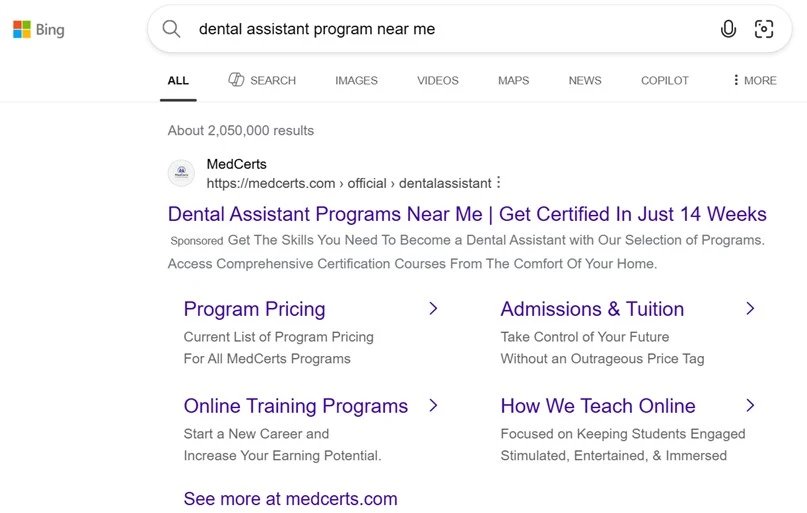Click the magnifying glass search icon
Image resolution: width=807 pixels, height=513 pixels.
(172, 29)
